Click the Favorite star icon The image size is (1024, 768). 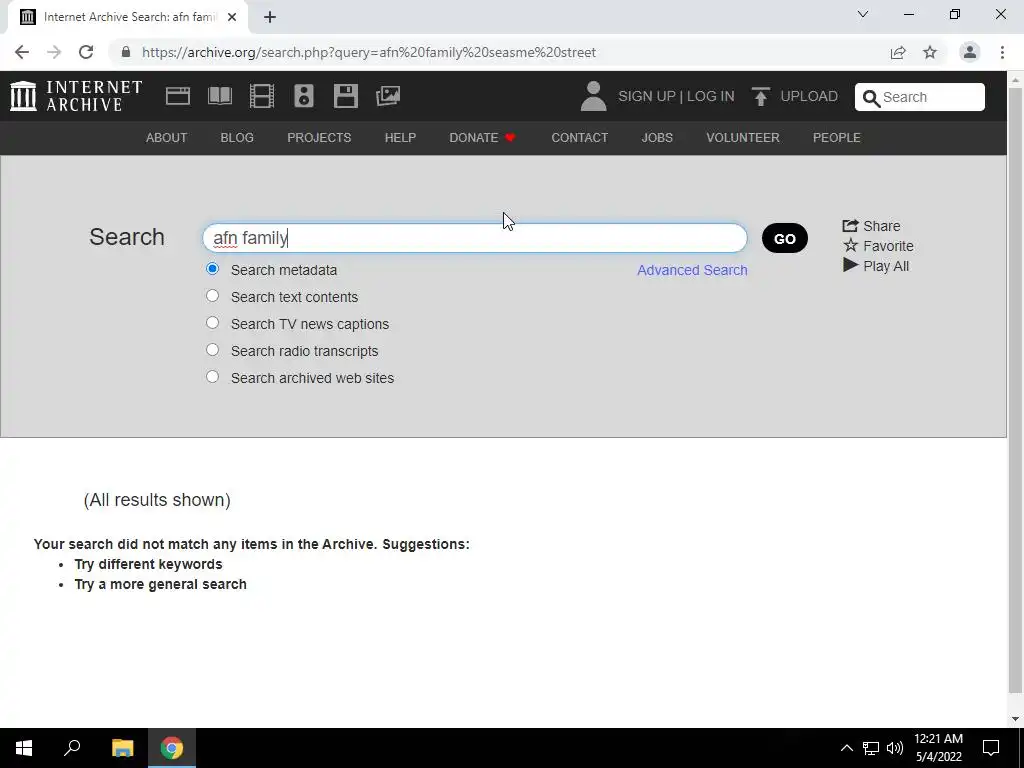[850, 246]
